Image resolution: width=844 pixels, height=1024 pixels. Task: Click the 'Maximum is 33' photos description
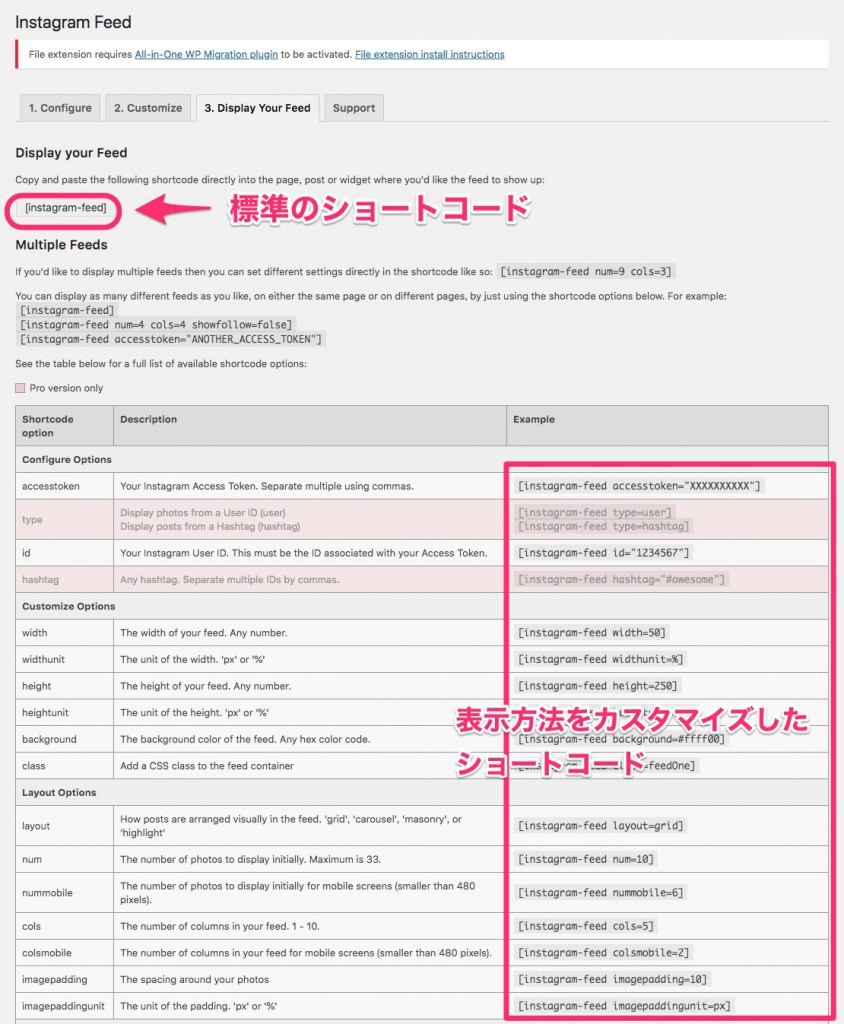point(250,859)
